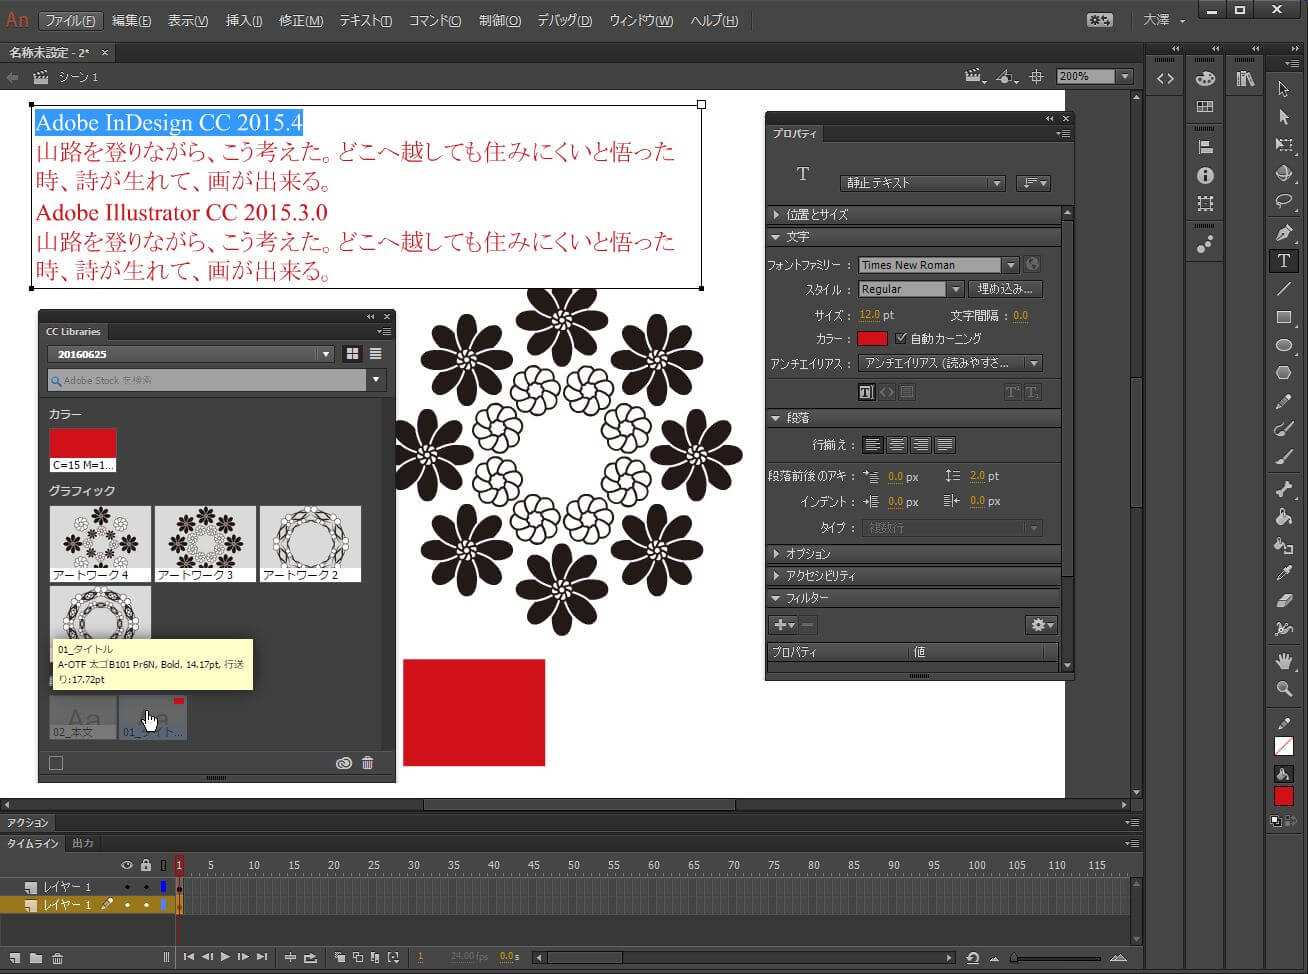
Task: Open the 編集 menu
Action: coord(131,20)
